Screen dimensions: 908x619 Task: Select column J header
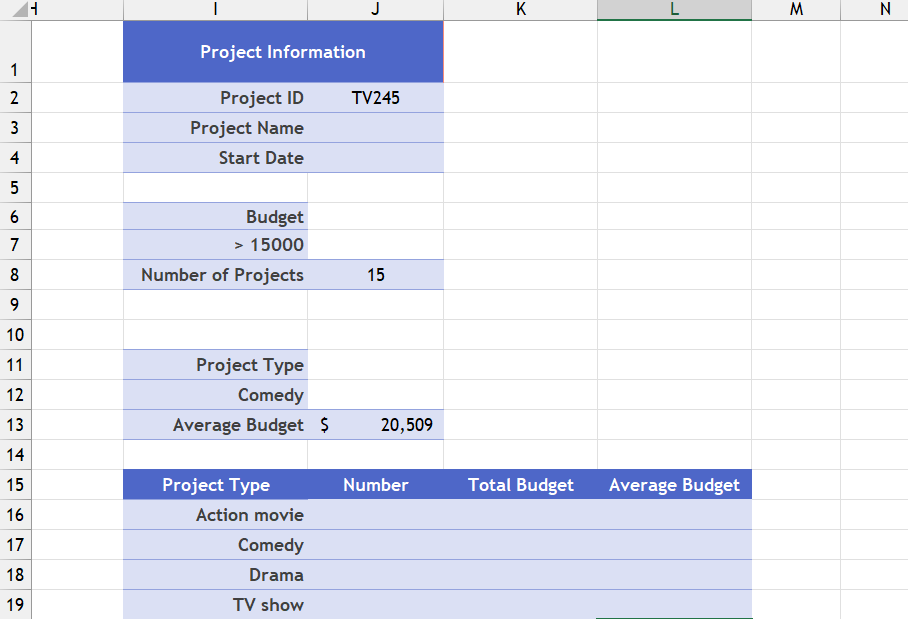pos(375,10)
